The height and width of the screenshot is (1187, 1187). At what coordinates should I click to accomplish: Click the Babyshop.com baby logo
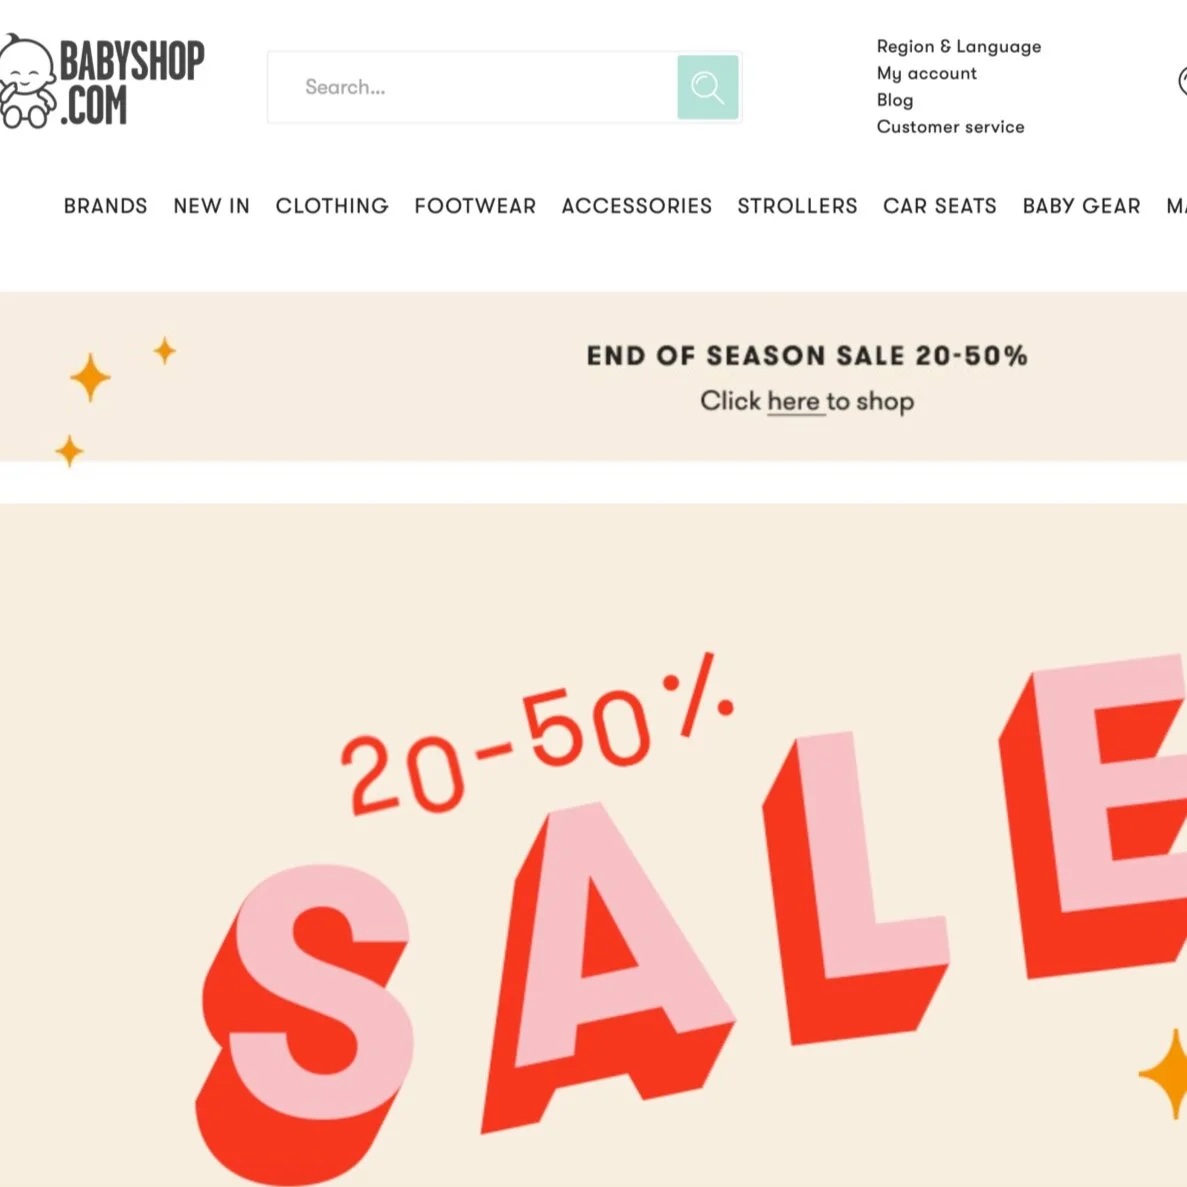coord(102,81)
